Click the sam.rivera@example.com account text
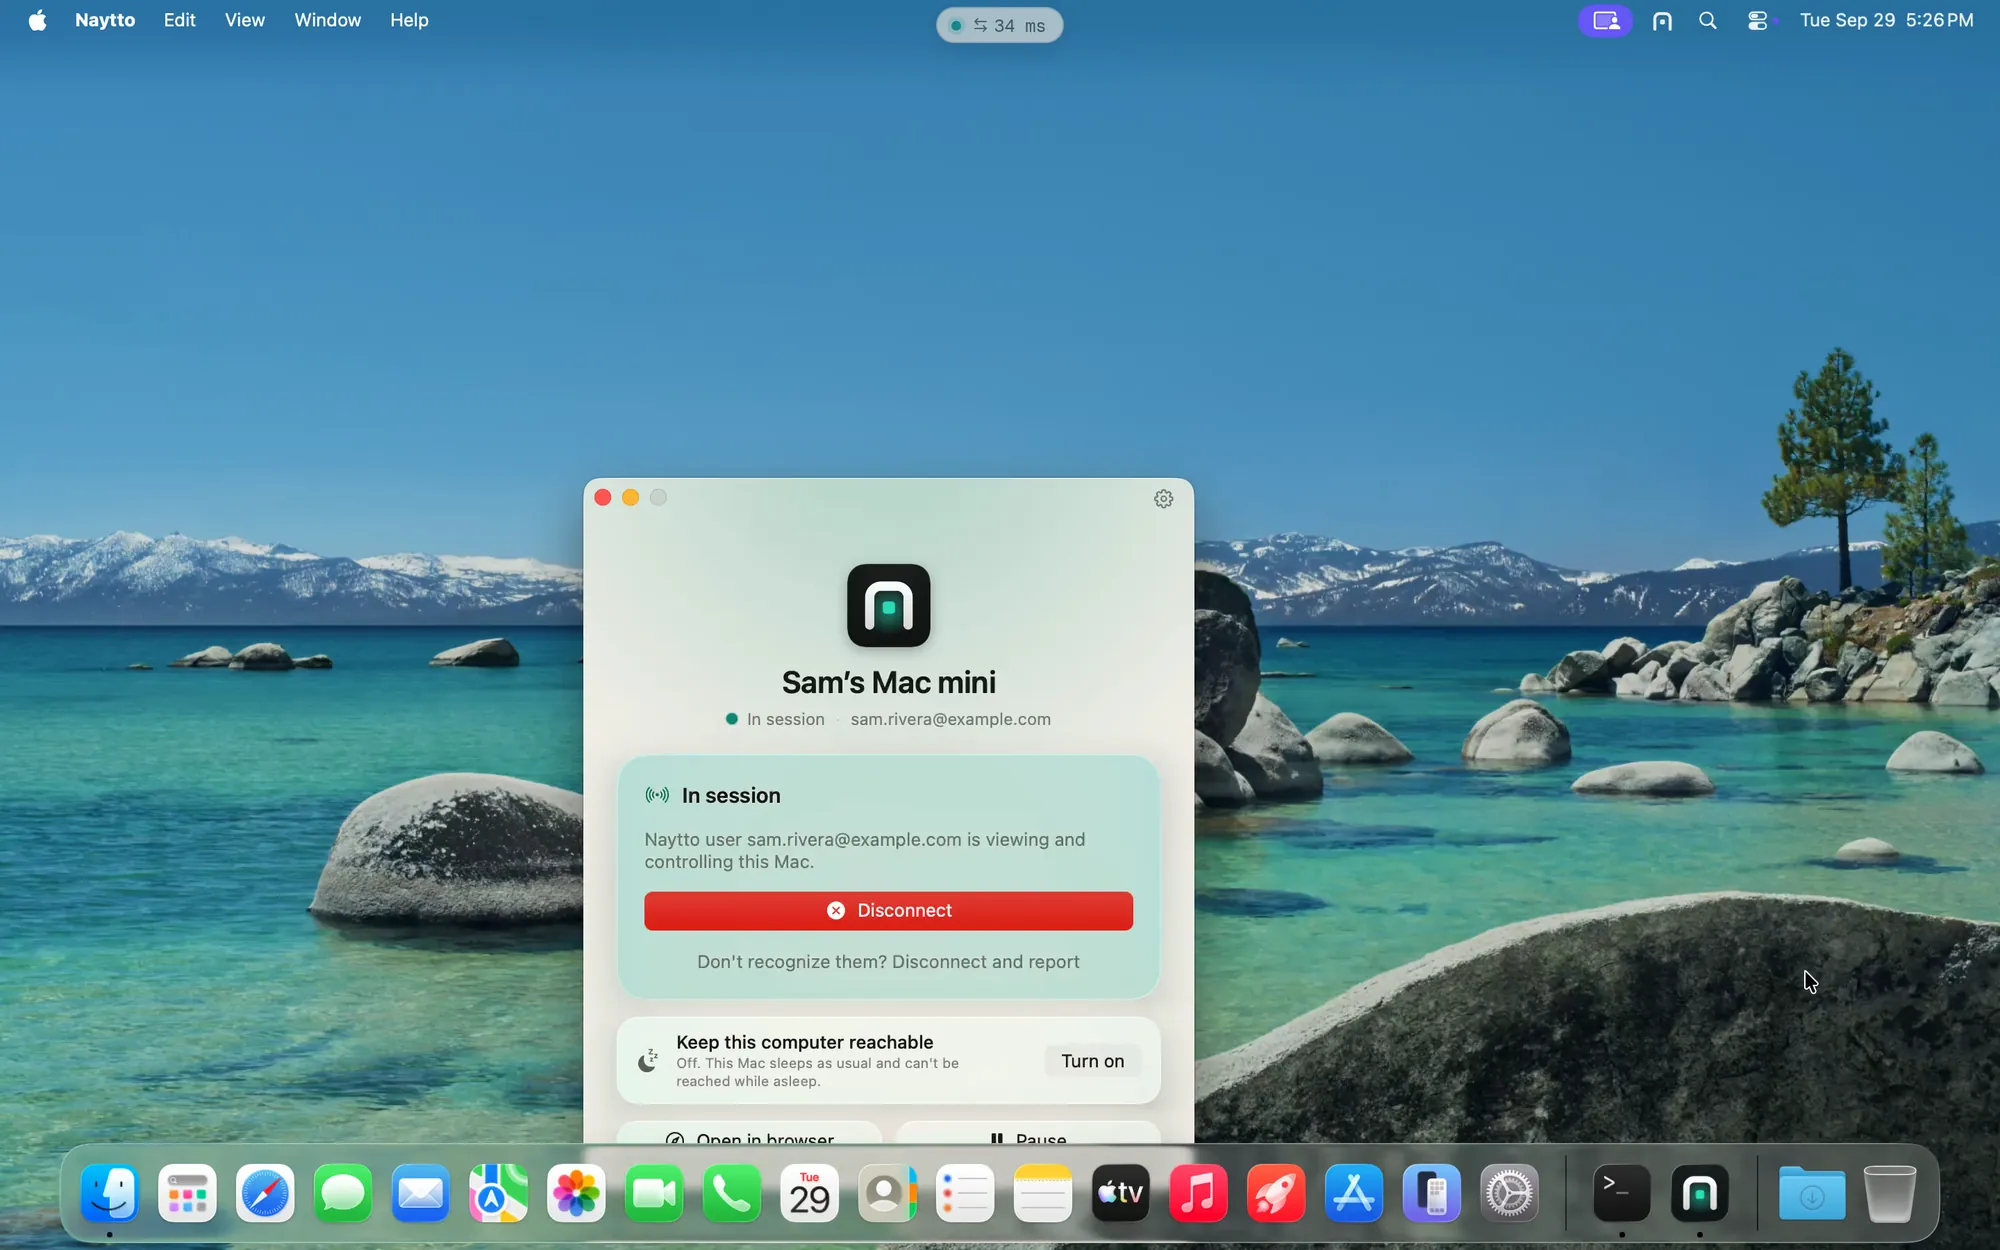The width and height of the screenshot is (2000, 1250). point(950,719)
